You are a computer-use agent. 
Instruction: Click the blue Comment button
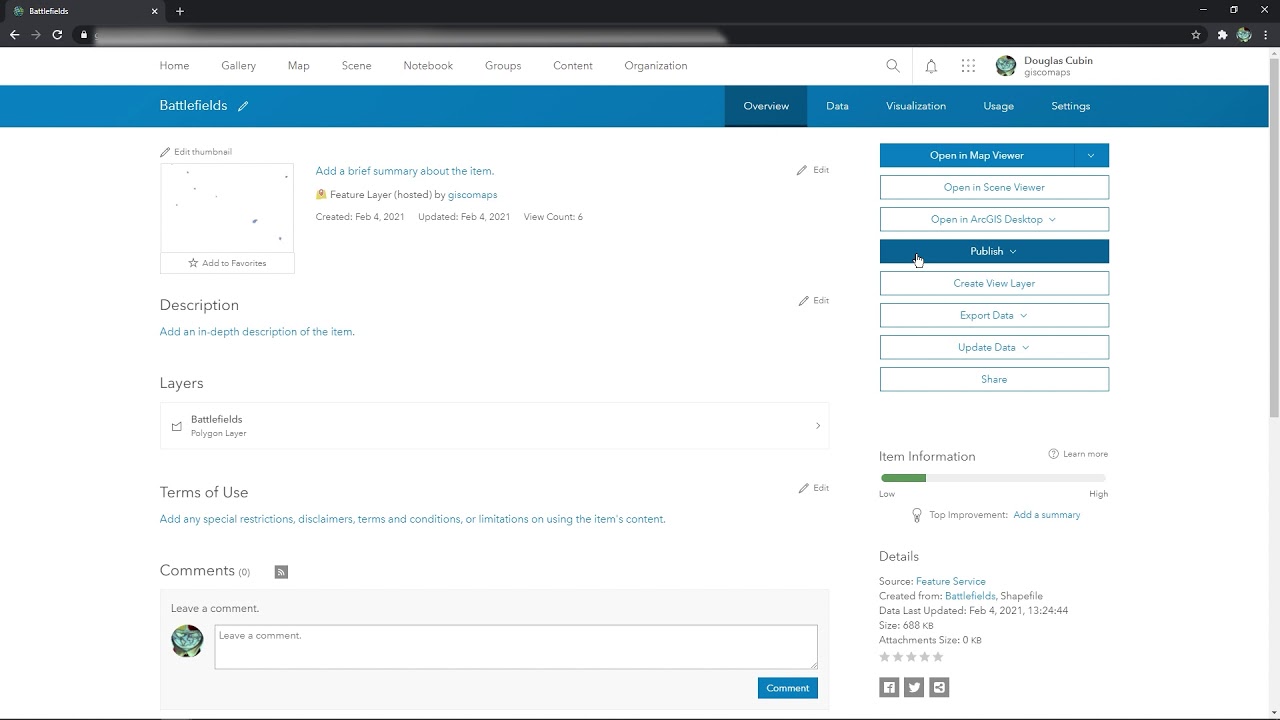[788, 688]
